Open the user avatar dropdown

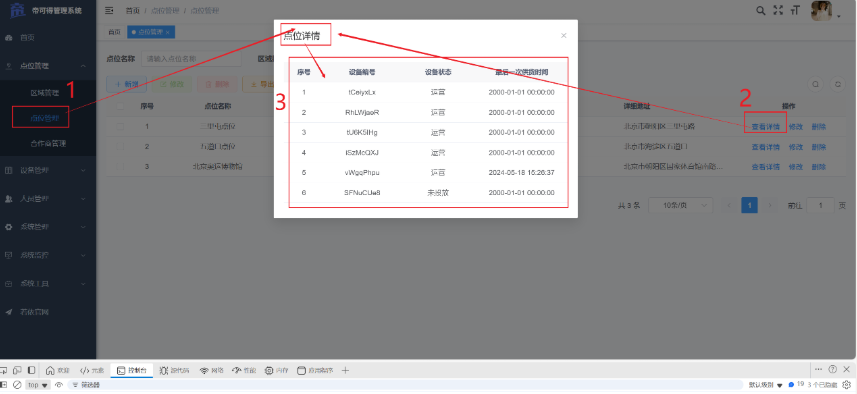(825, 11)
